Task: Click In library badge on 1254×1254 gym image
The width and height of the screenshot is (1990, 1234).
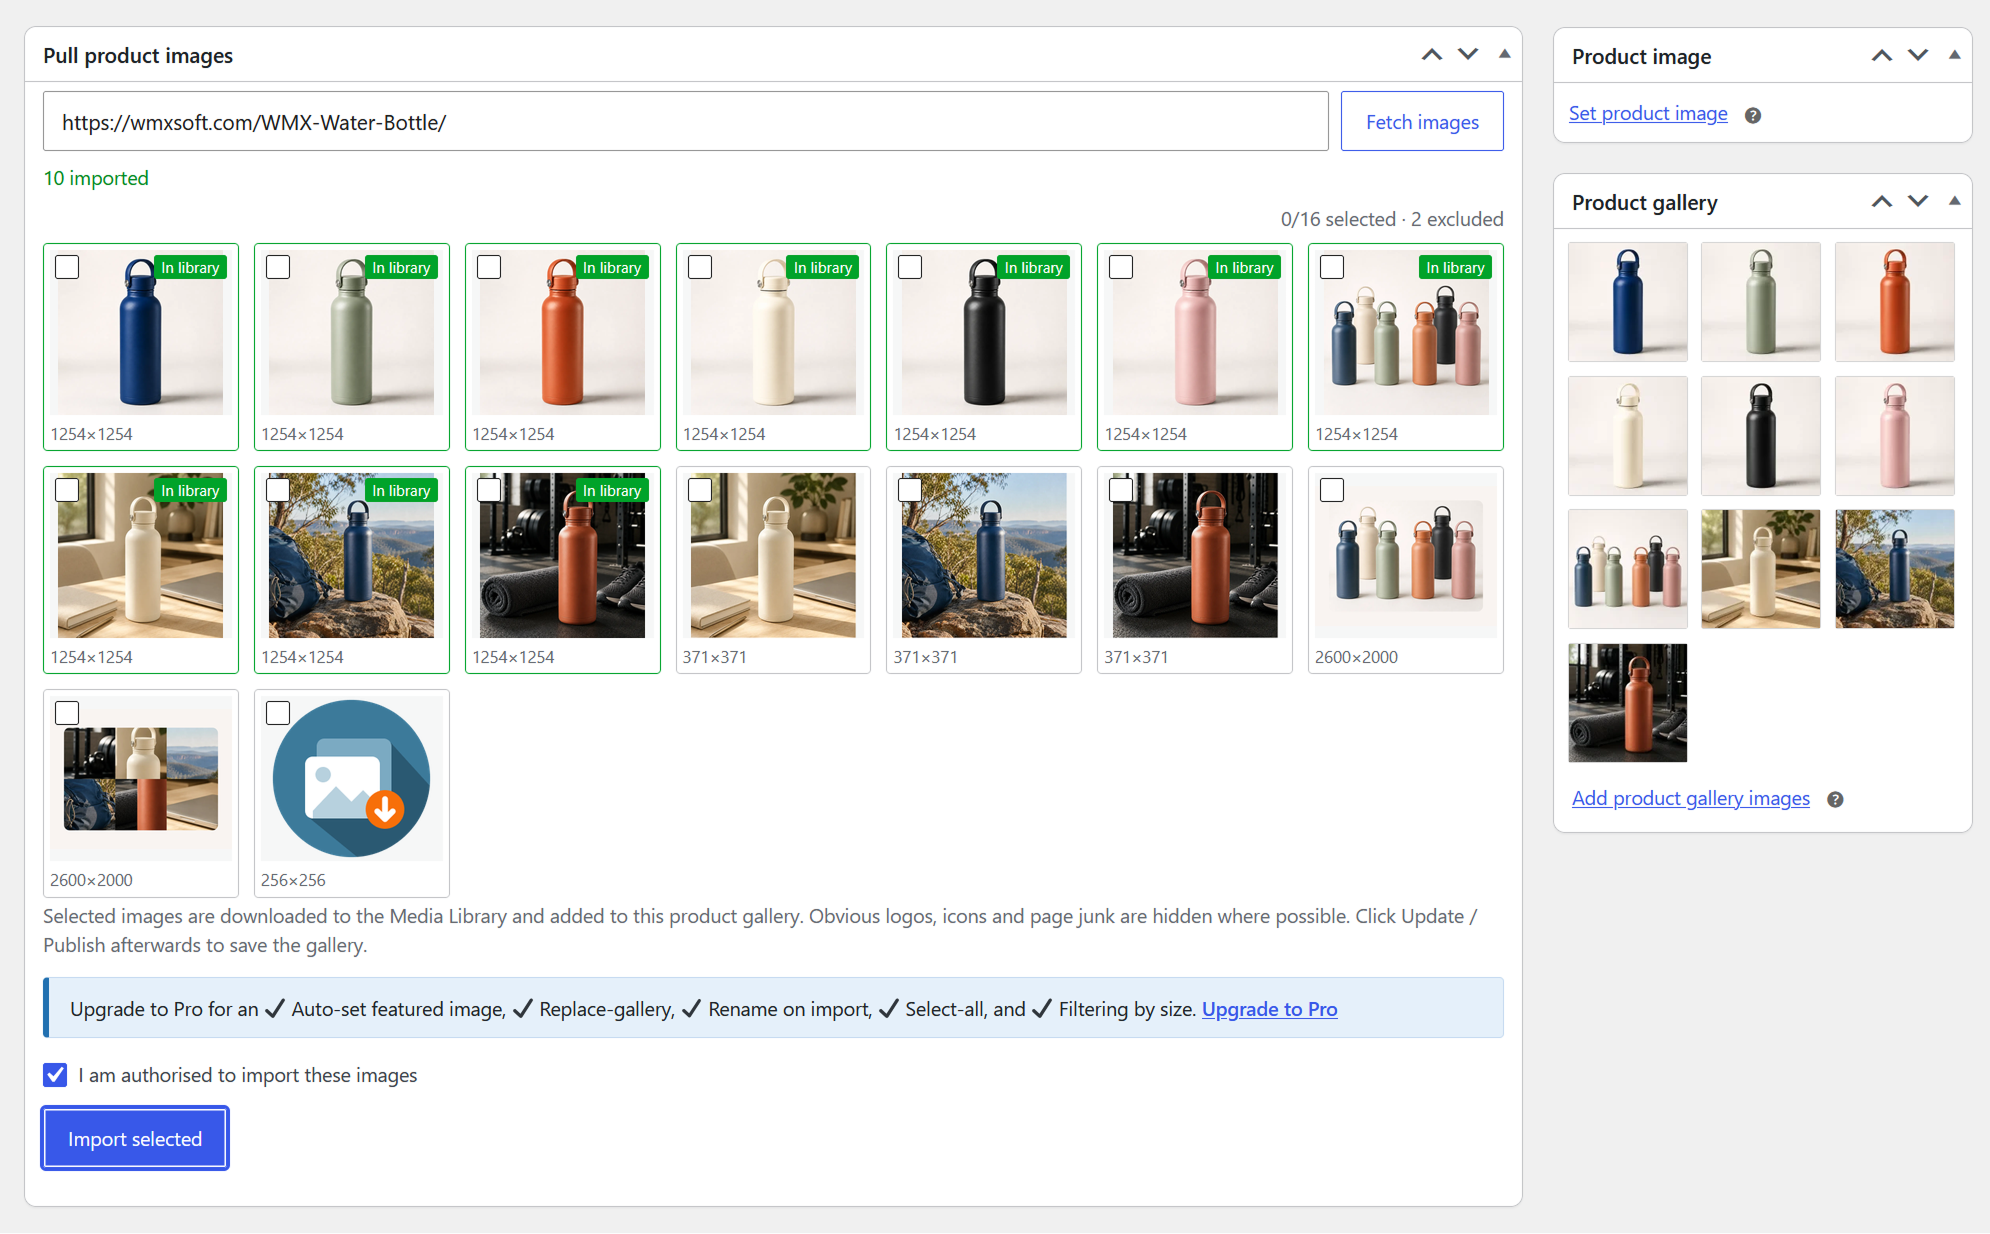Action: tap(612, 491)
